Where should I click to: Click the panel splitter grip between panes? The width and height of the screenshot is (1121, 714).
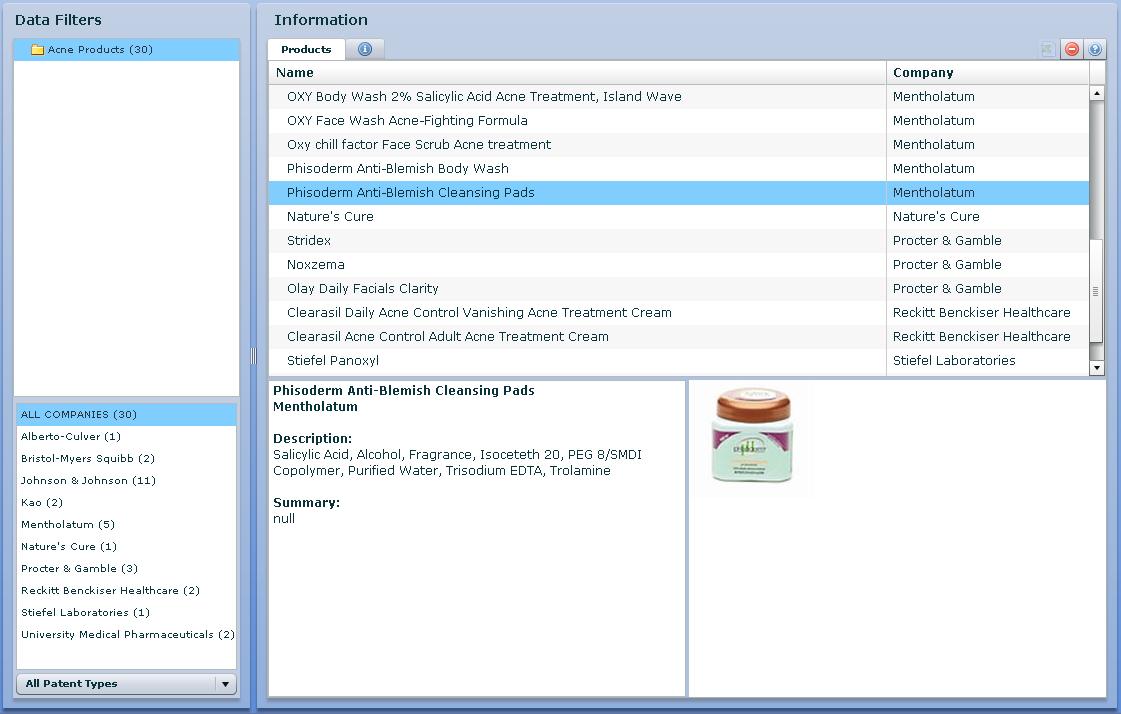tap(253, 356)
